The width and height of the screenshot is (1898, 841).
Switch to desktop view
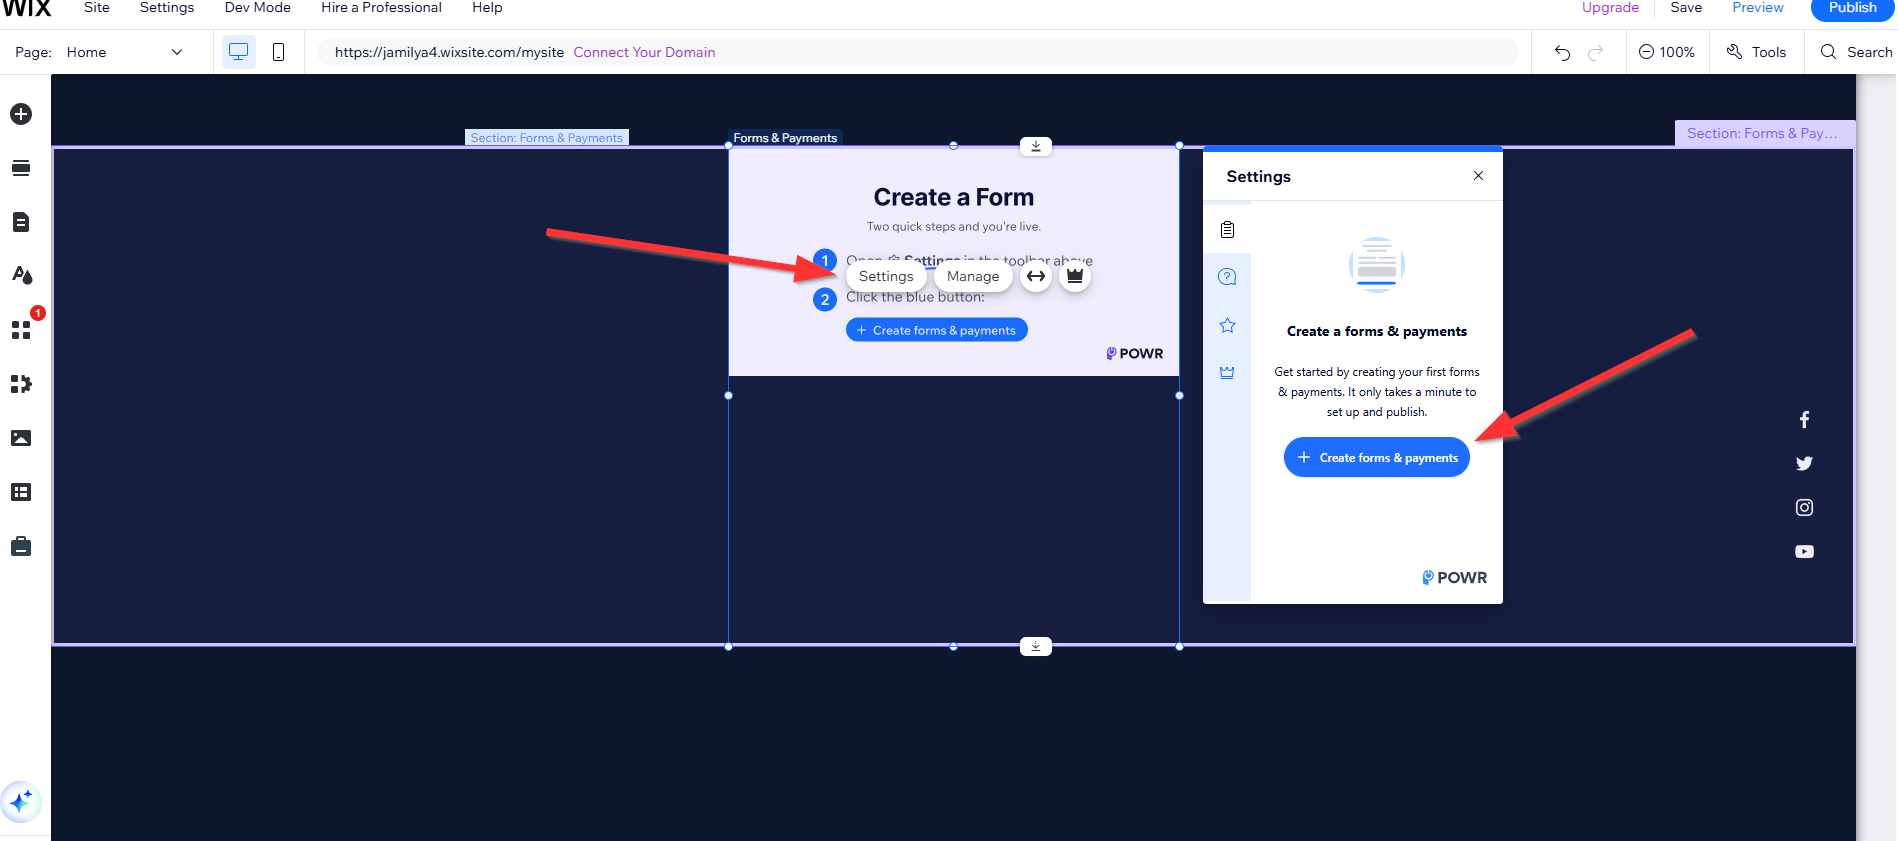(x=238, y=52)
